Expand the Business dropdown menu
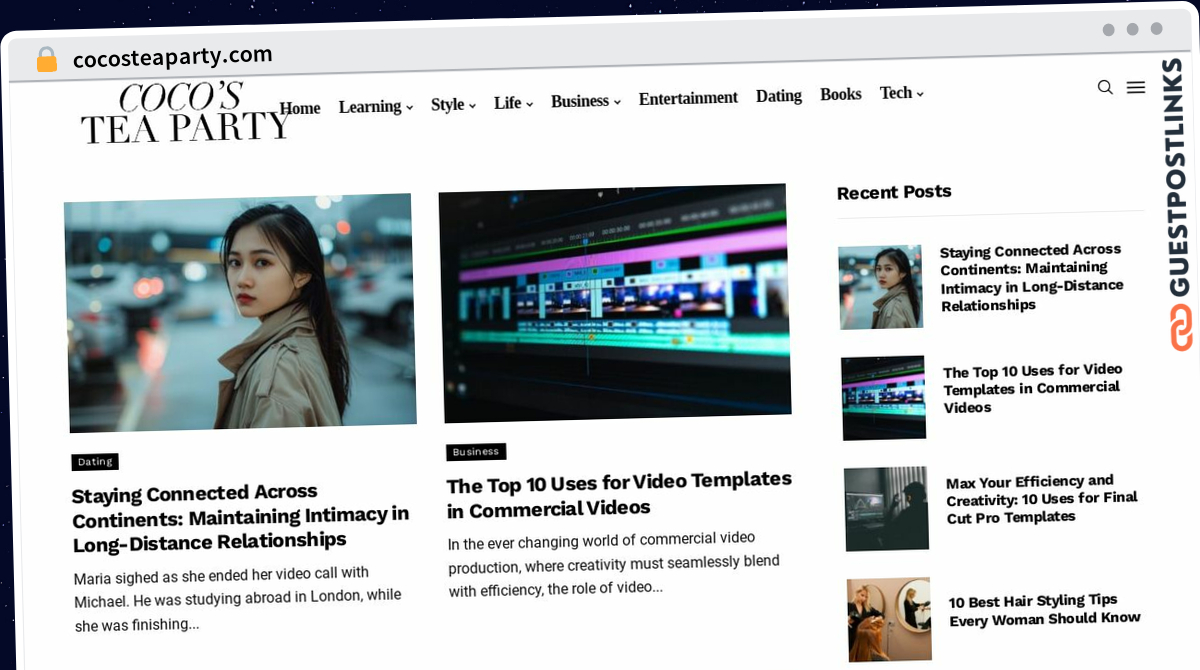The width and height of the screenshot is (1200, 670). [x=586, y=101]
